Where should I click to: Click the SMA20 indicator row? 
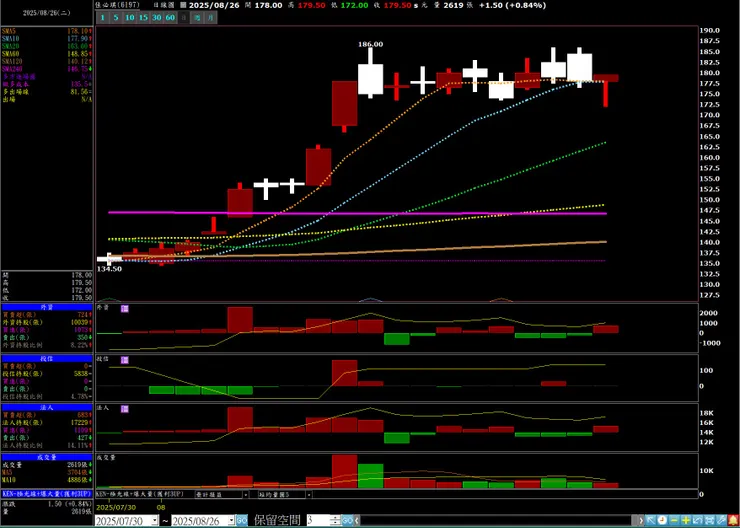(x=47, y=46)
